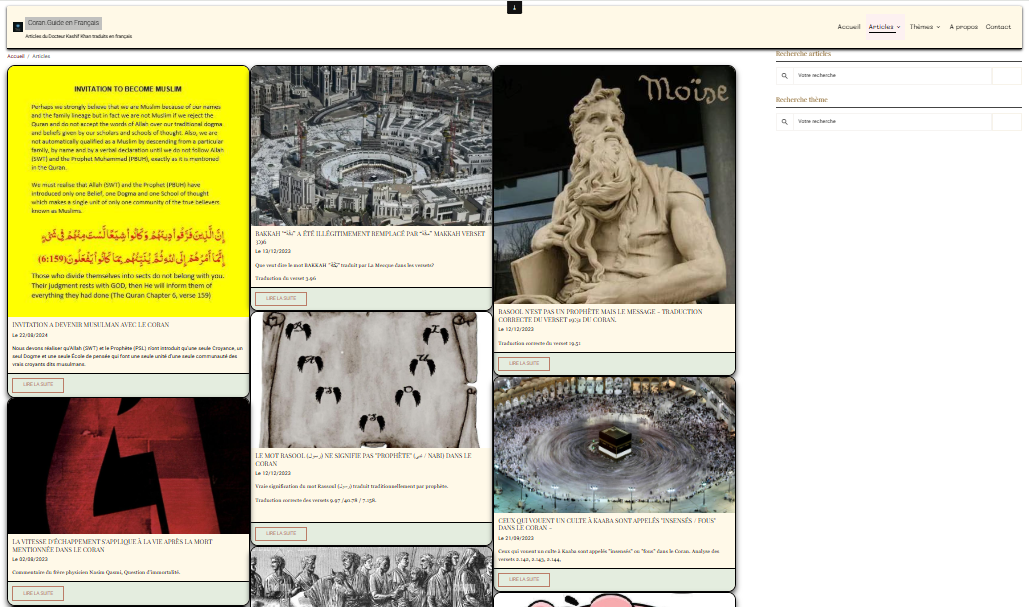This screenshot has height=607, width=1029.
Task: Open the Coran Guide en Français site title
Action: tap(63, 23)
